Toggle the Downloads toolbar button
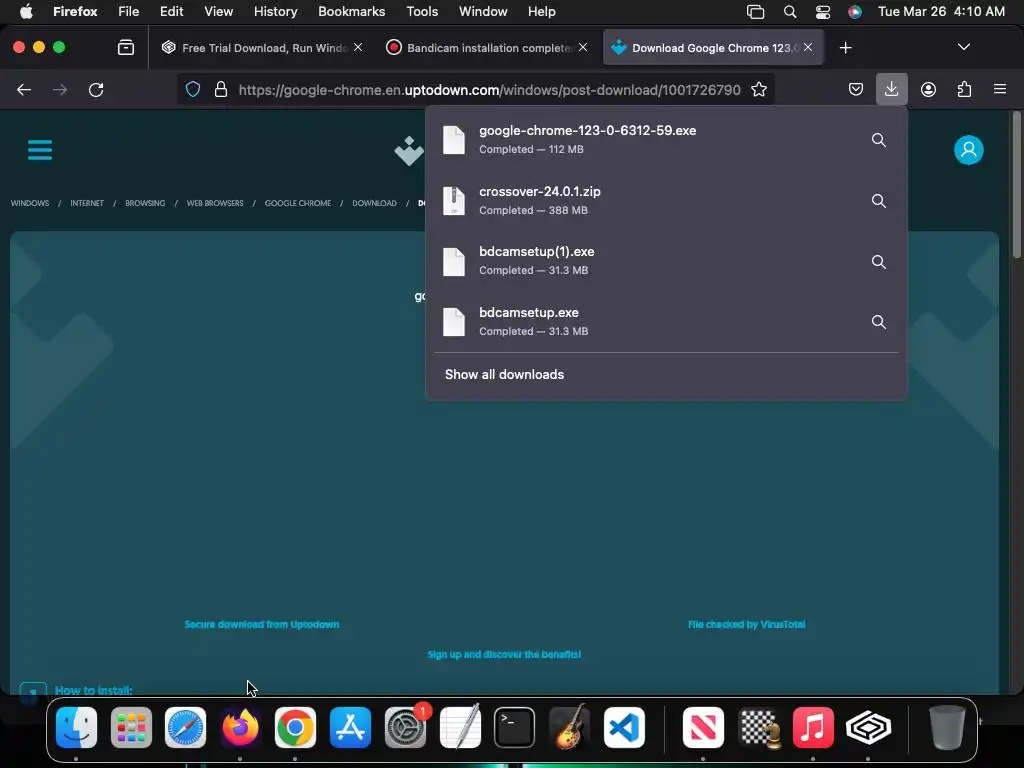Image resolution: width=1024 pixels, height=768 pixels. tap(891, 89)
